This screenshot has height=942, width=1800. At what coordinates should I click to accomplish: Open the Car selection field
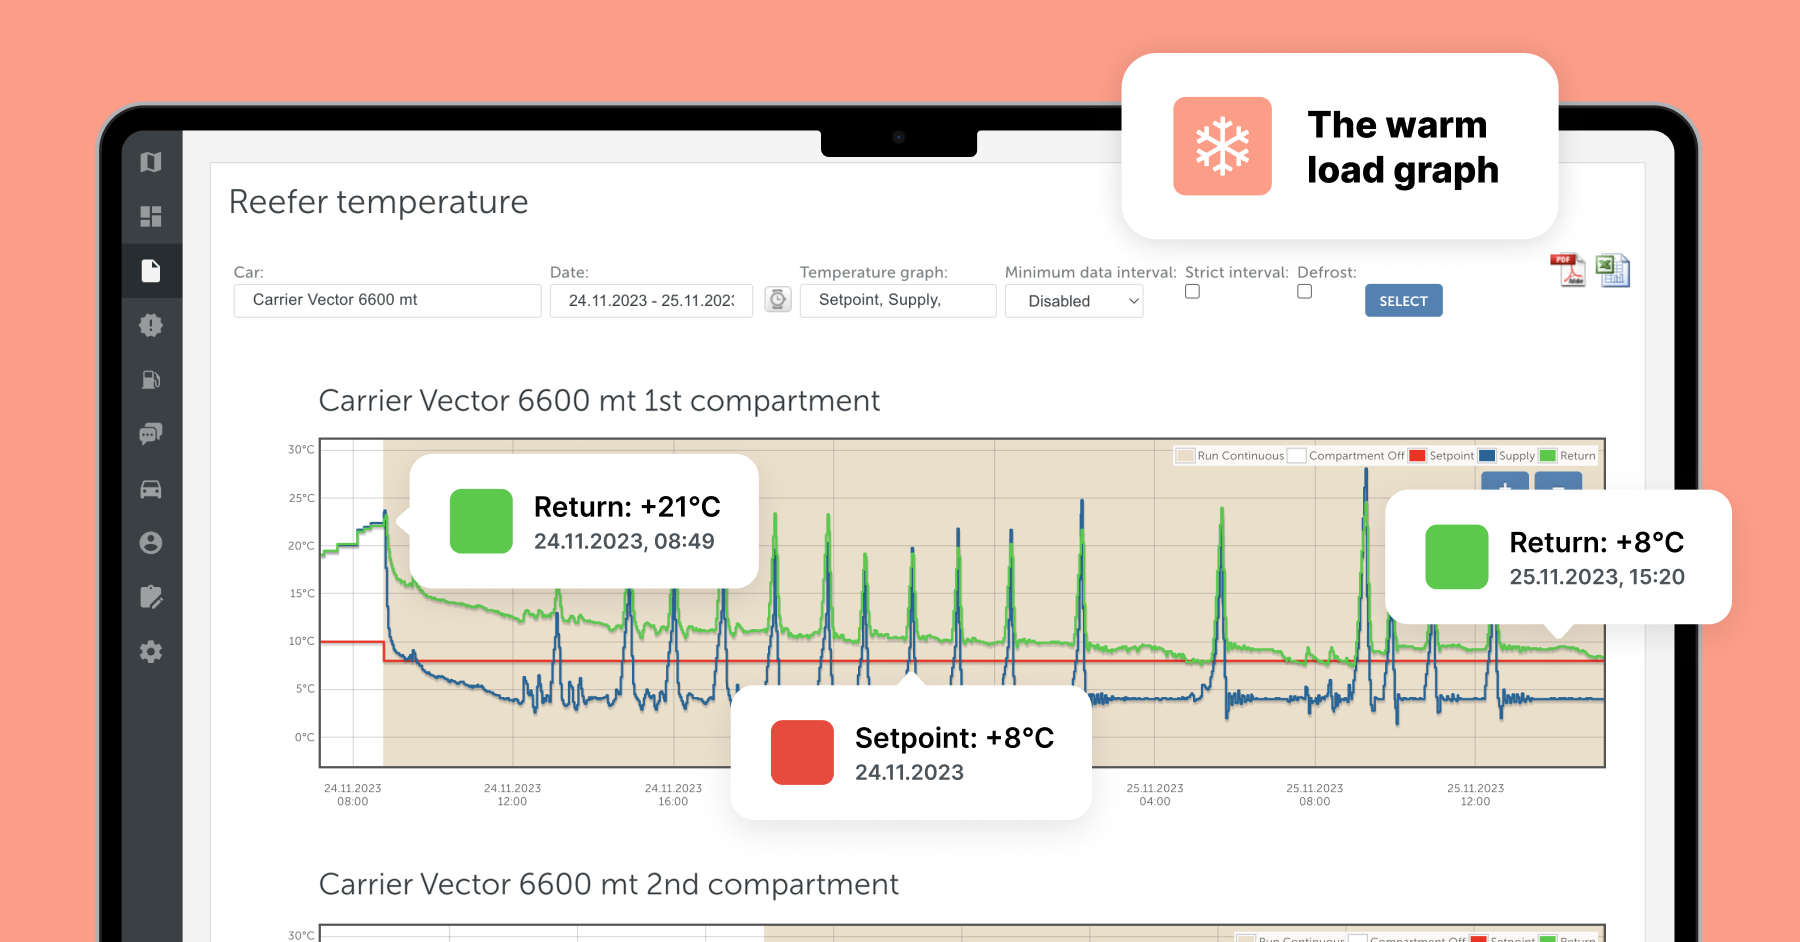click(386, 300)
